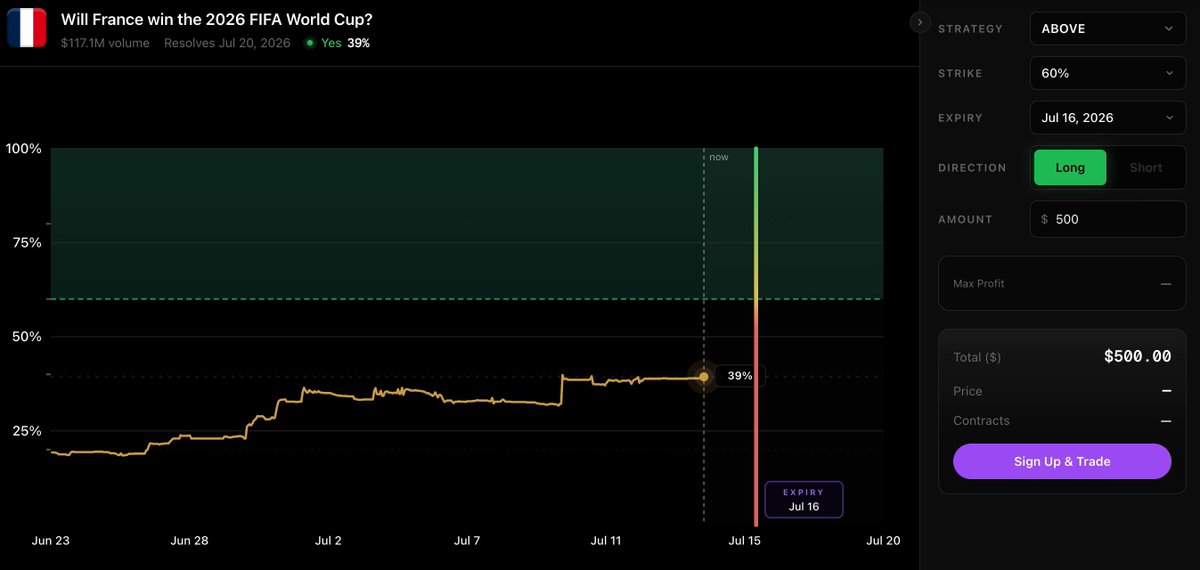This screenshot has height=570, width=1200.
Task: Click the market title Will France win
Action: pyautogui.click(x=217, y=19)
